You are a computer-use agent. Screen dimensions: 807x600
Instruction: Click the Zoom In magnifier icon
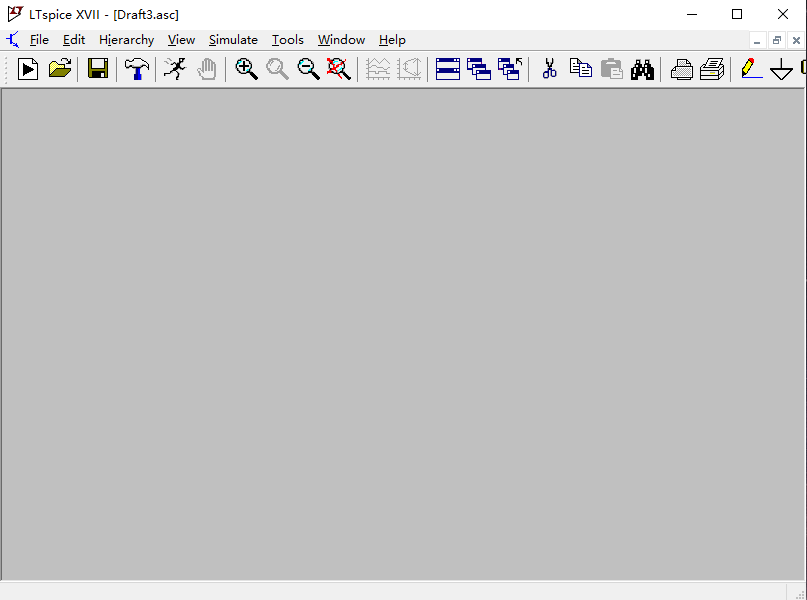click(x=246, y=69)
